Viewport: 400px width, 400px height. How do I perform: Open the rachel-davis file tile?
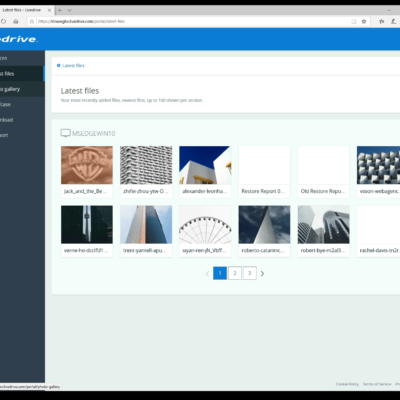(378, 231)
